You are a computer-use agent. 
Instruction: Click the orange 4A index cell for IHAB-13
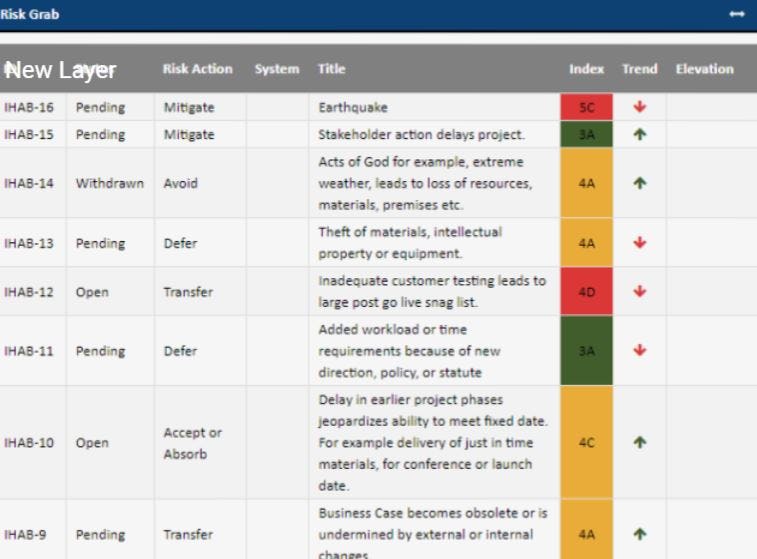coord(587,243)
